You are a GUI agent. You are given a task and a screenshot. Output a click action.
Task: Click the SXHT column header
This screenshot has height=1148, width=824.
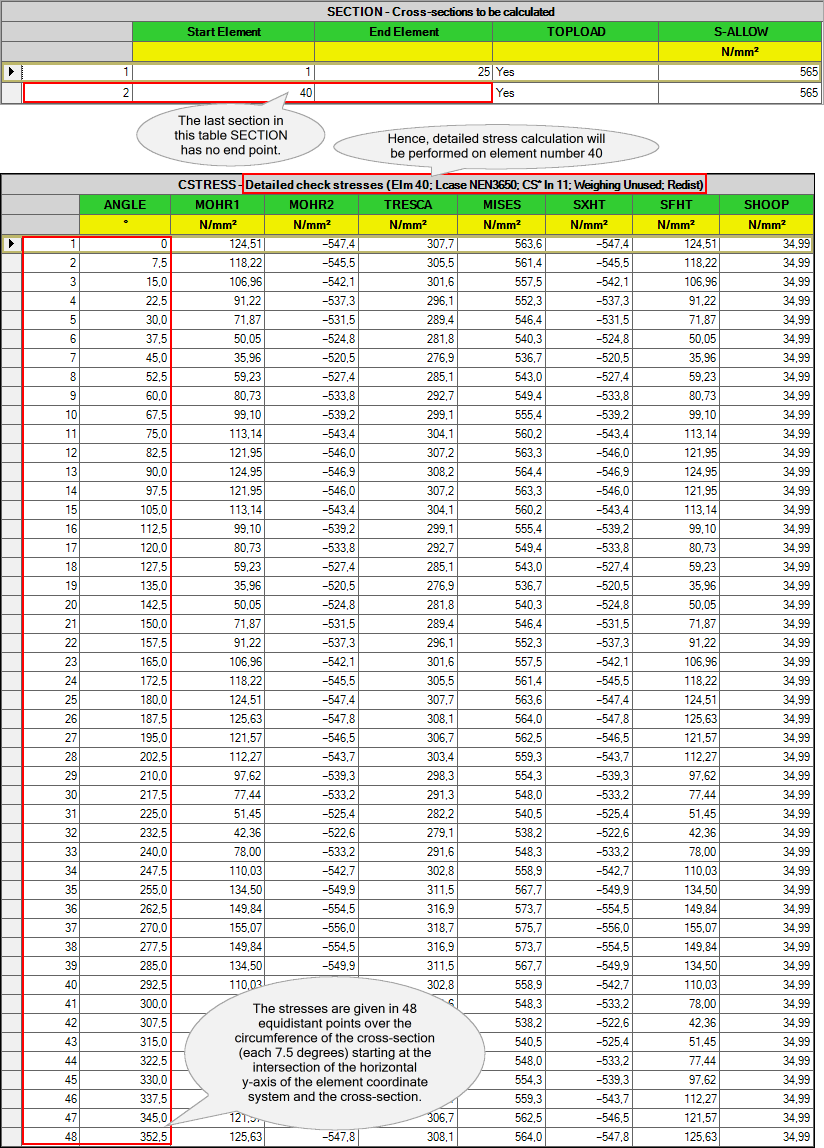tap(590, 205)
